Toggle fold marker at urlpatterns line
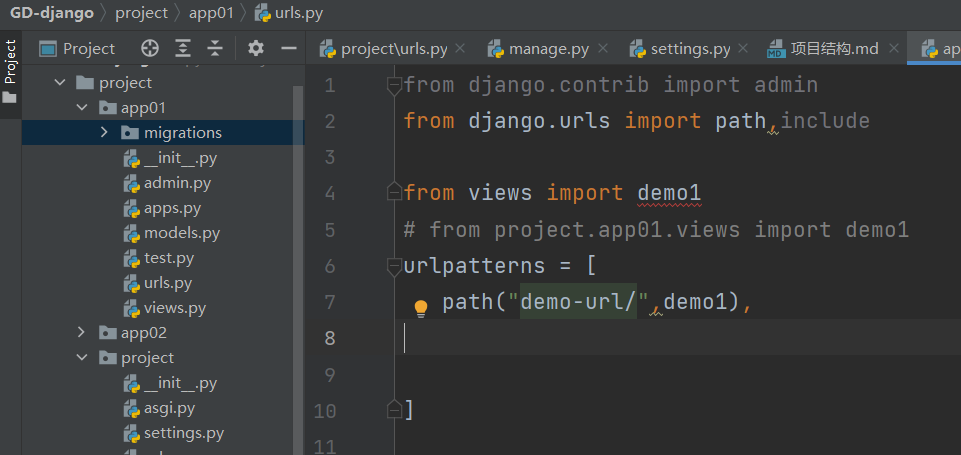This screenshot has height=455, width=961. tap(394, 267)
